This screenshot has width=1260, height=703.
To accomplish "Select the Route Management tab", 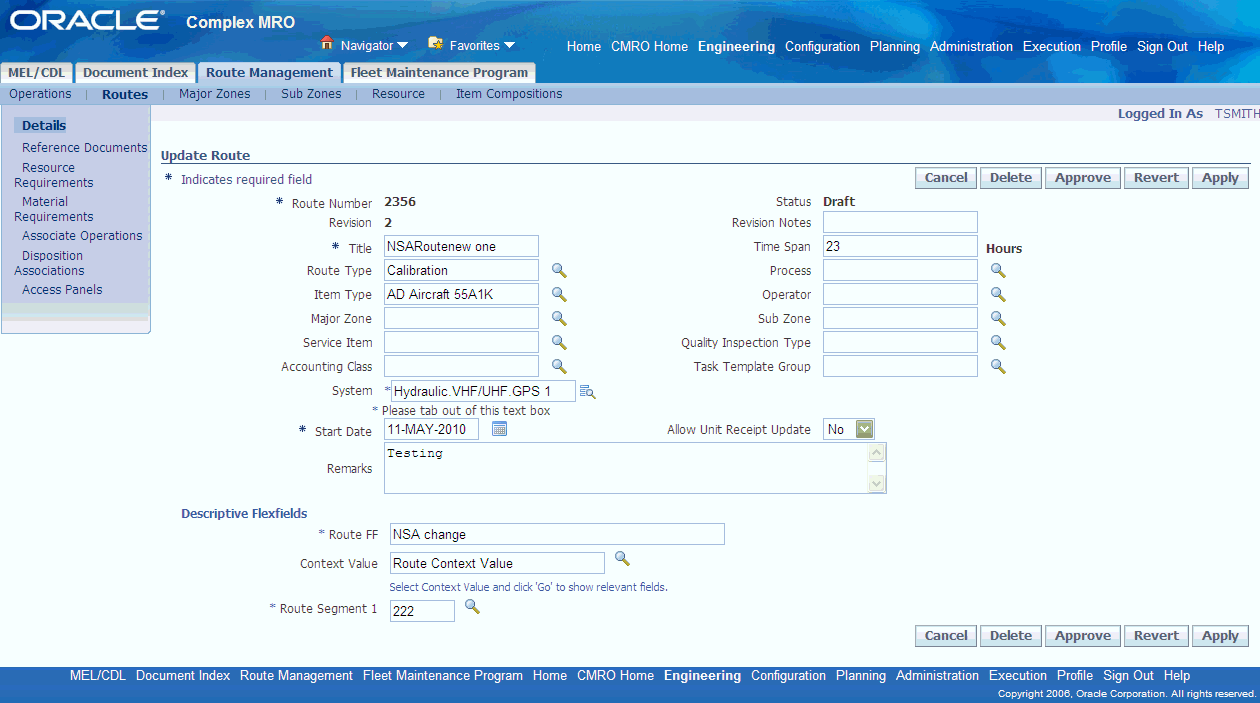I will pyautogui.click(x=269, y=73).
